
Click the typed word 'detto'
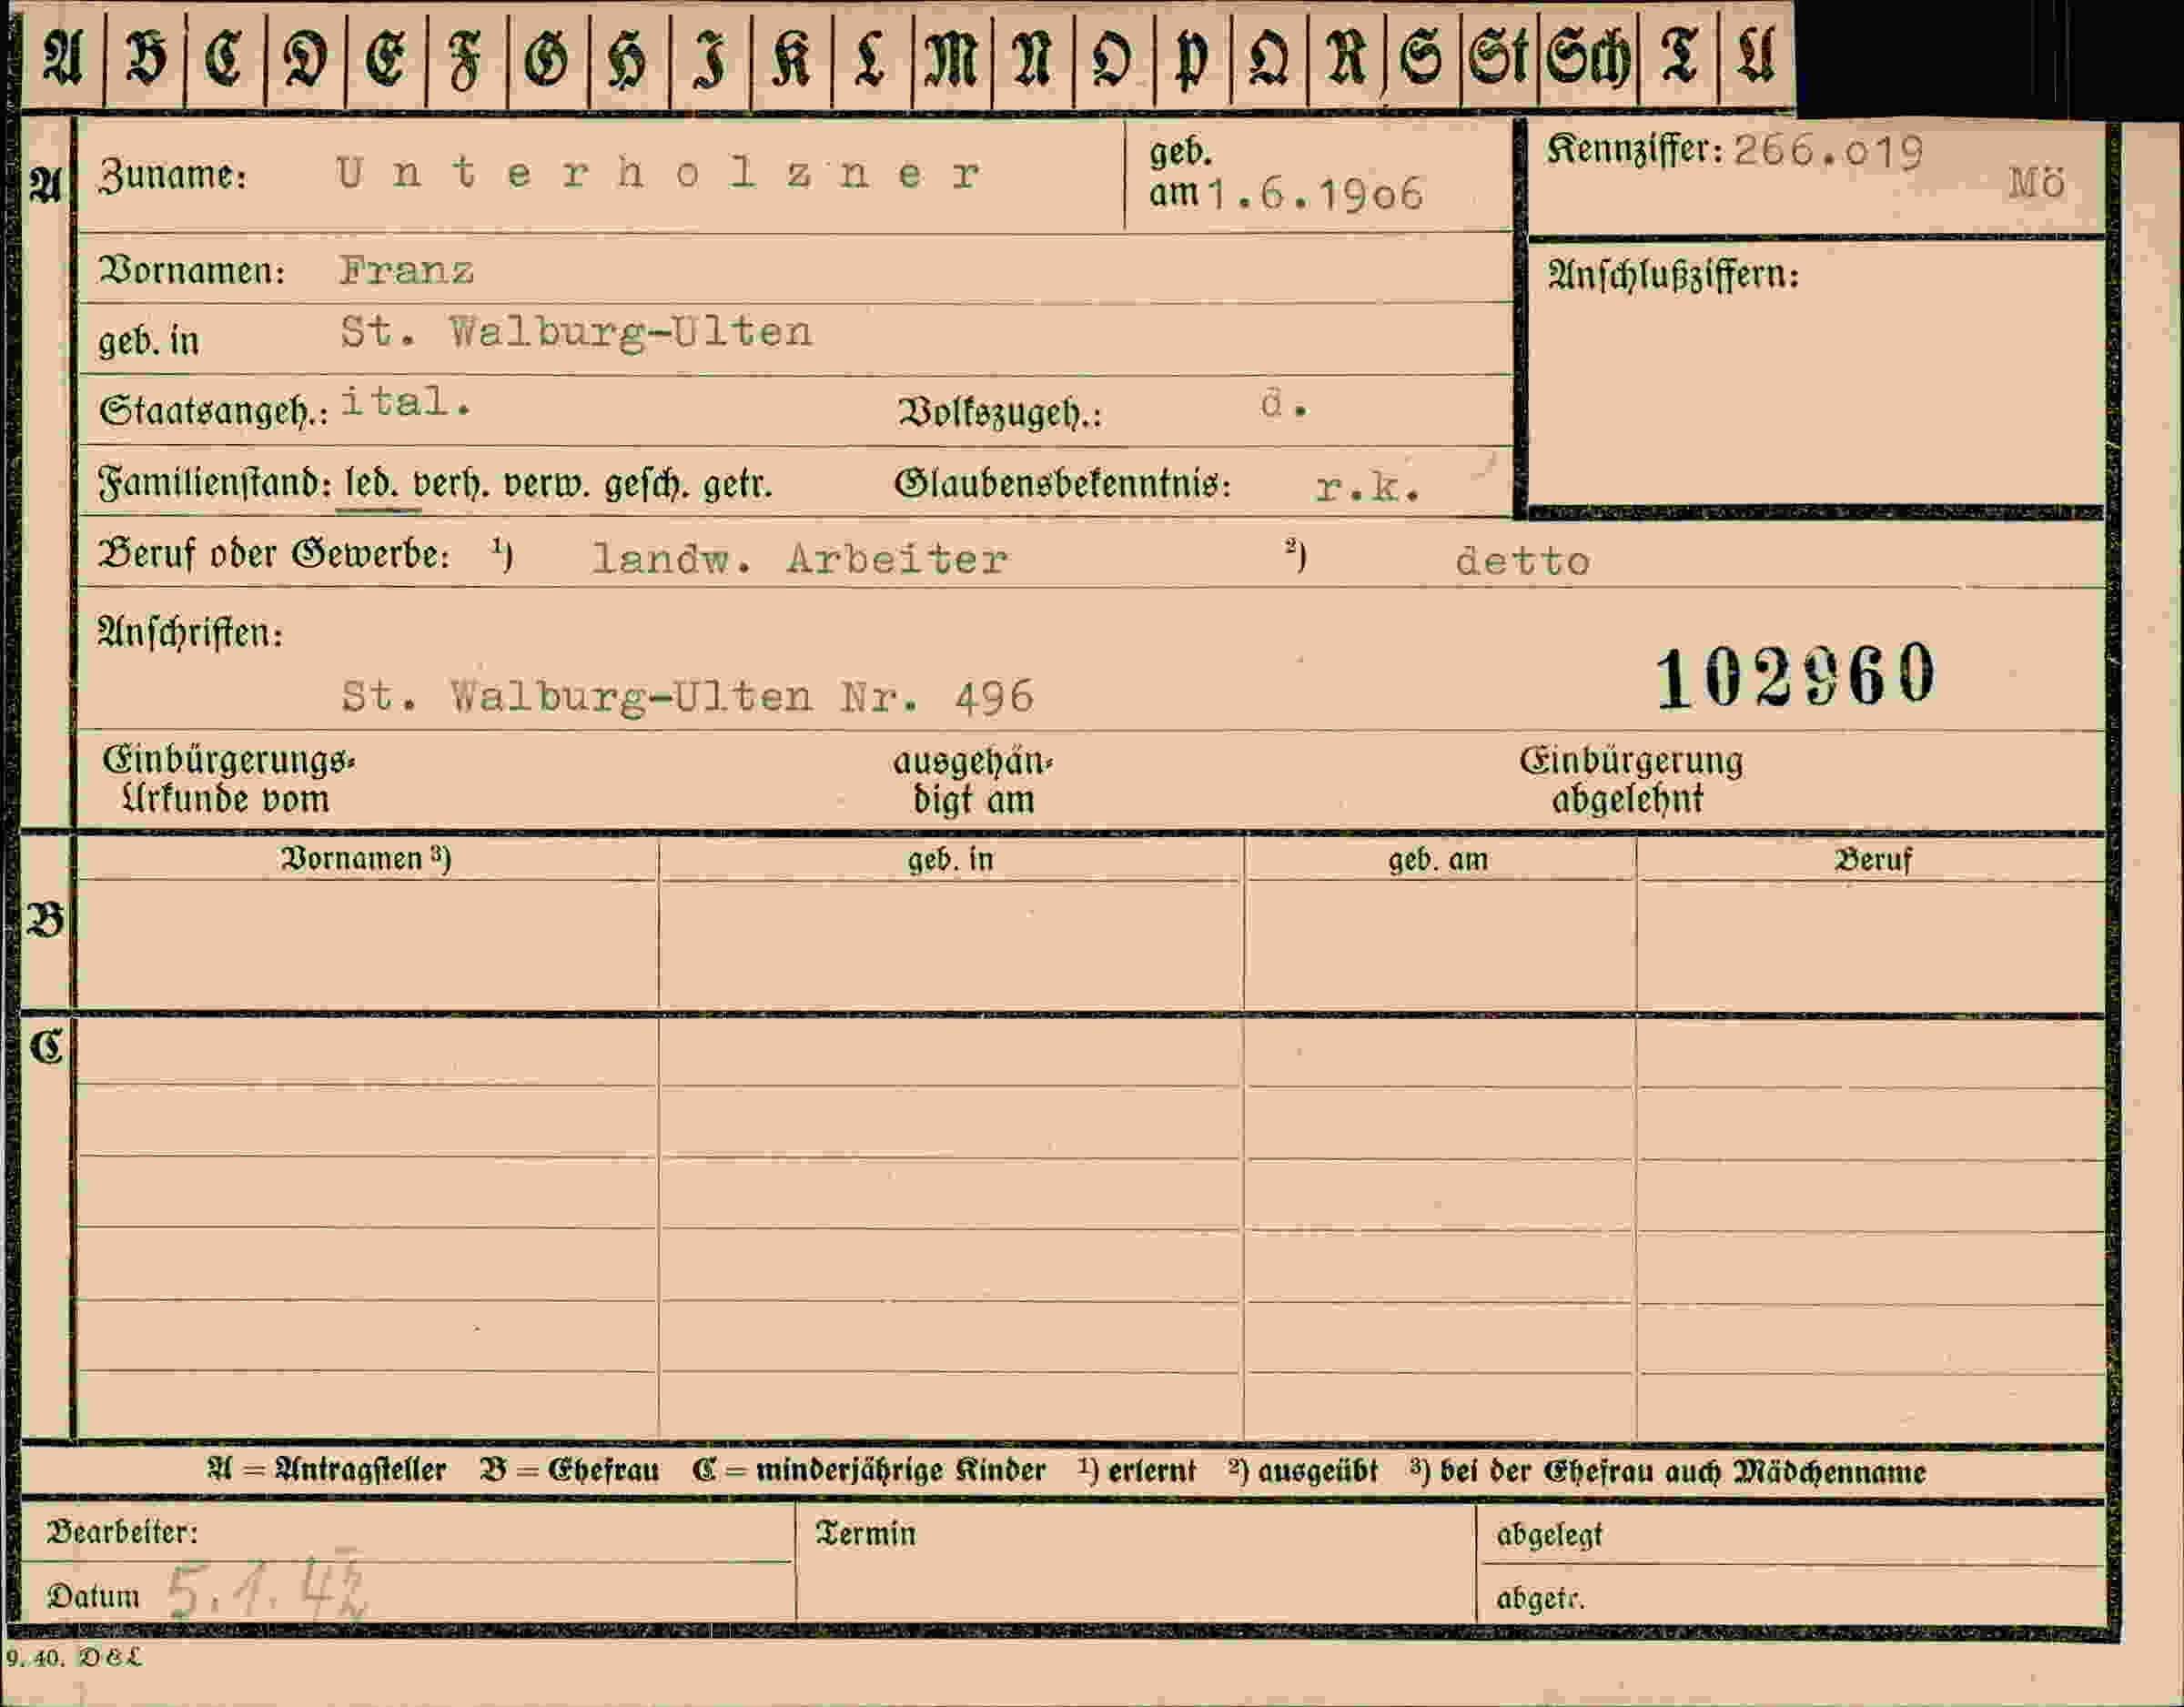1523,561
